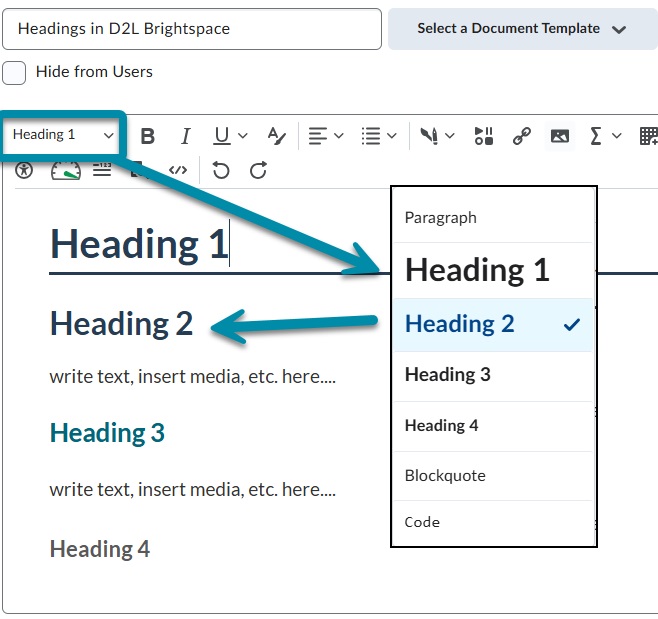
Task: Open the HTML source code editor
Action: pos(178,170)
